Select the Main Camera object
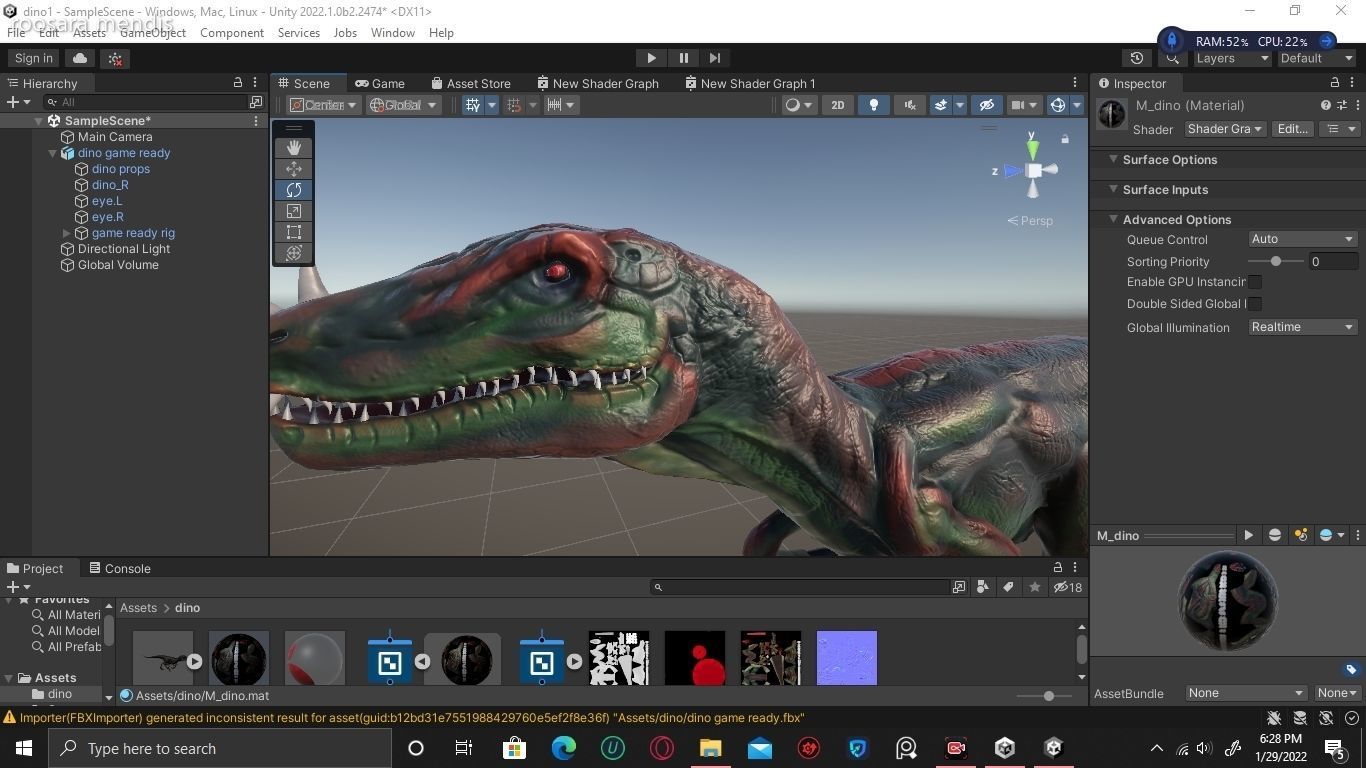 (x=115, y=137)
